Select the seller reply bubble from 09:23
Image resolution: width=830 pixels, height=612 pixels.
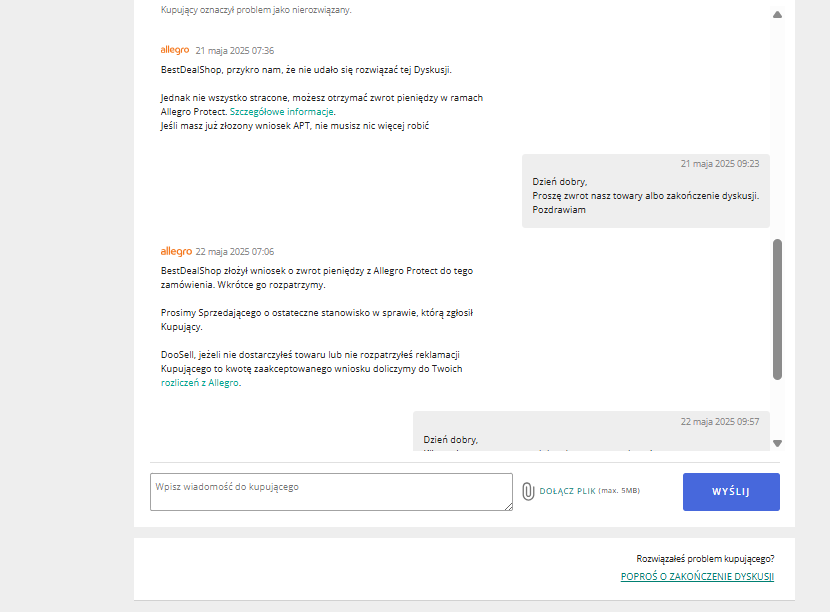click(x=645, y=191)
